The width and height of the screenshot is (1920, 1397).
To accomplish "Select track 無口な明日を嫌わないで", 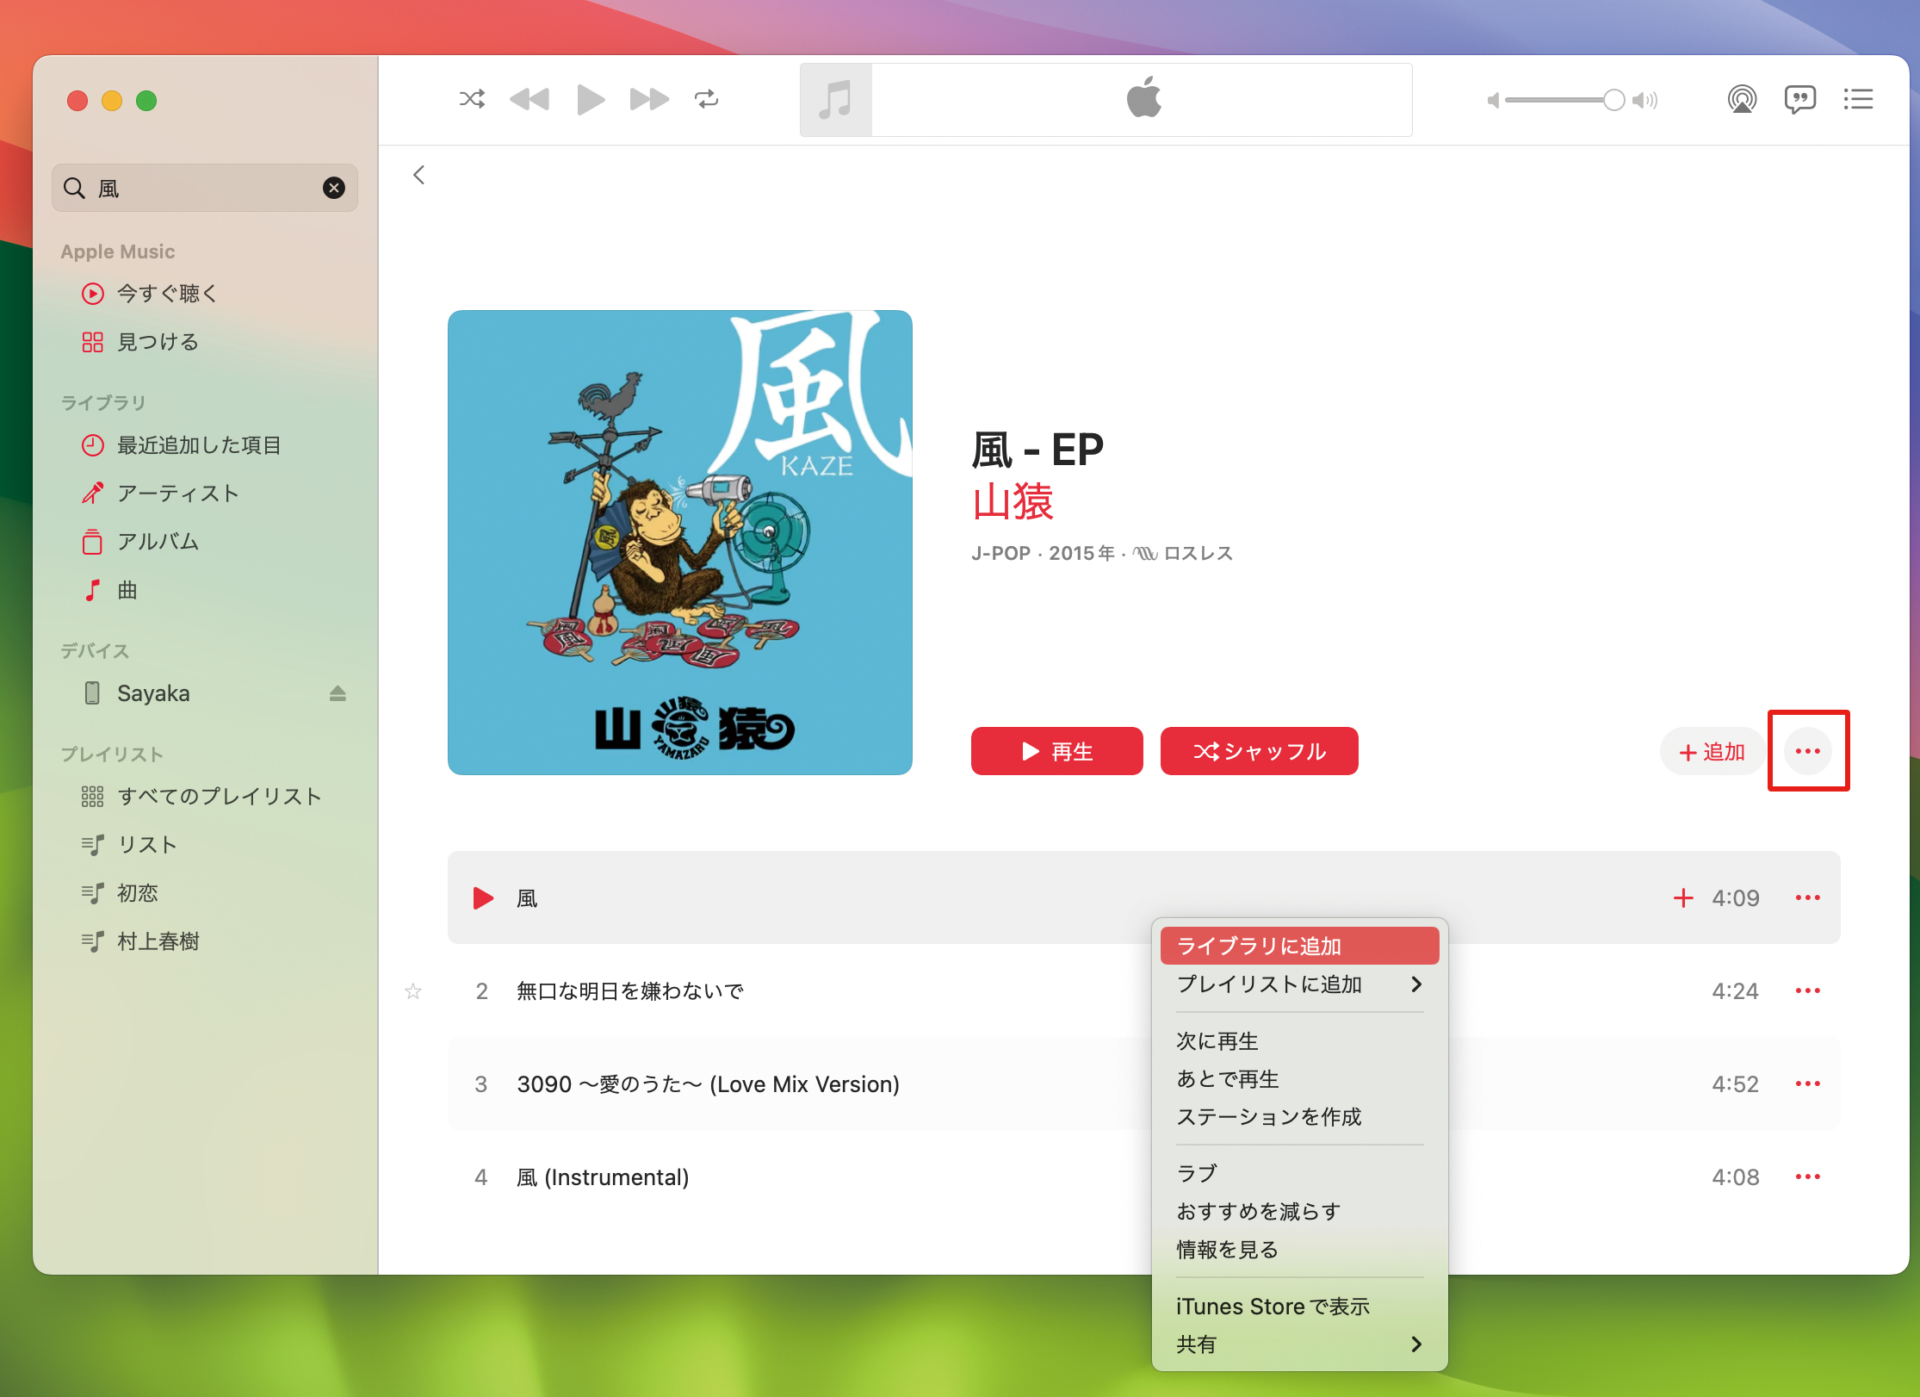I will (1144, 991).
